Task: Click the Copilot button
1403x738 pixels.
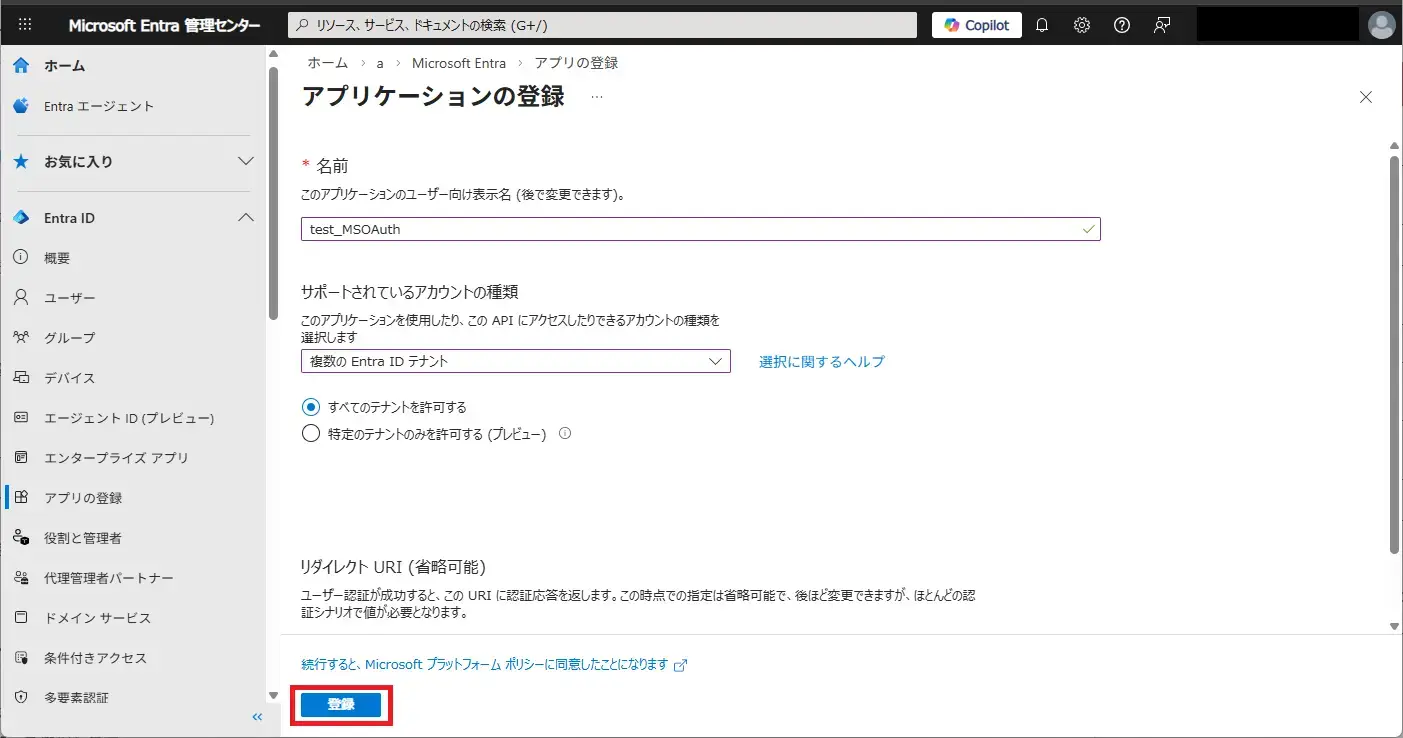Action: pos(976,25)
